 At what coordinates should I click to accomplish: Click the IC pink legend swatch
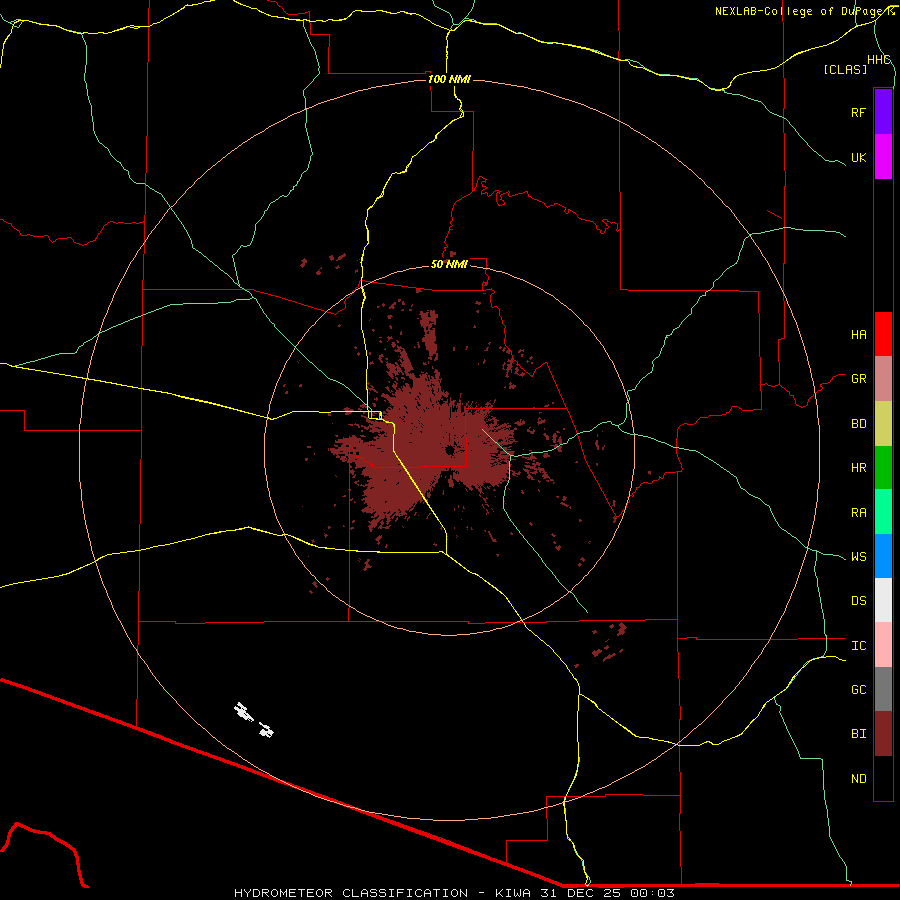click(x=883, y=645)
